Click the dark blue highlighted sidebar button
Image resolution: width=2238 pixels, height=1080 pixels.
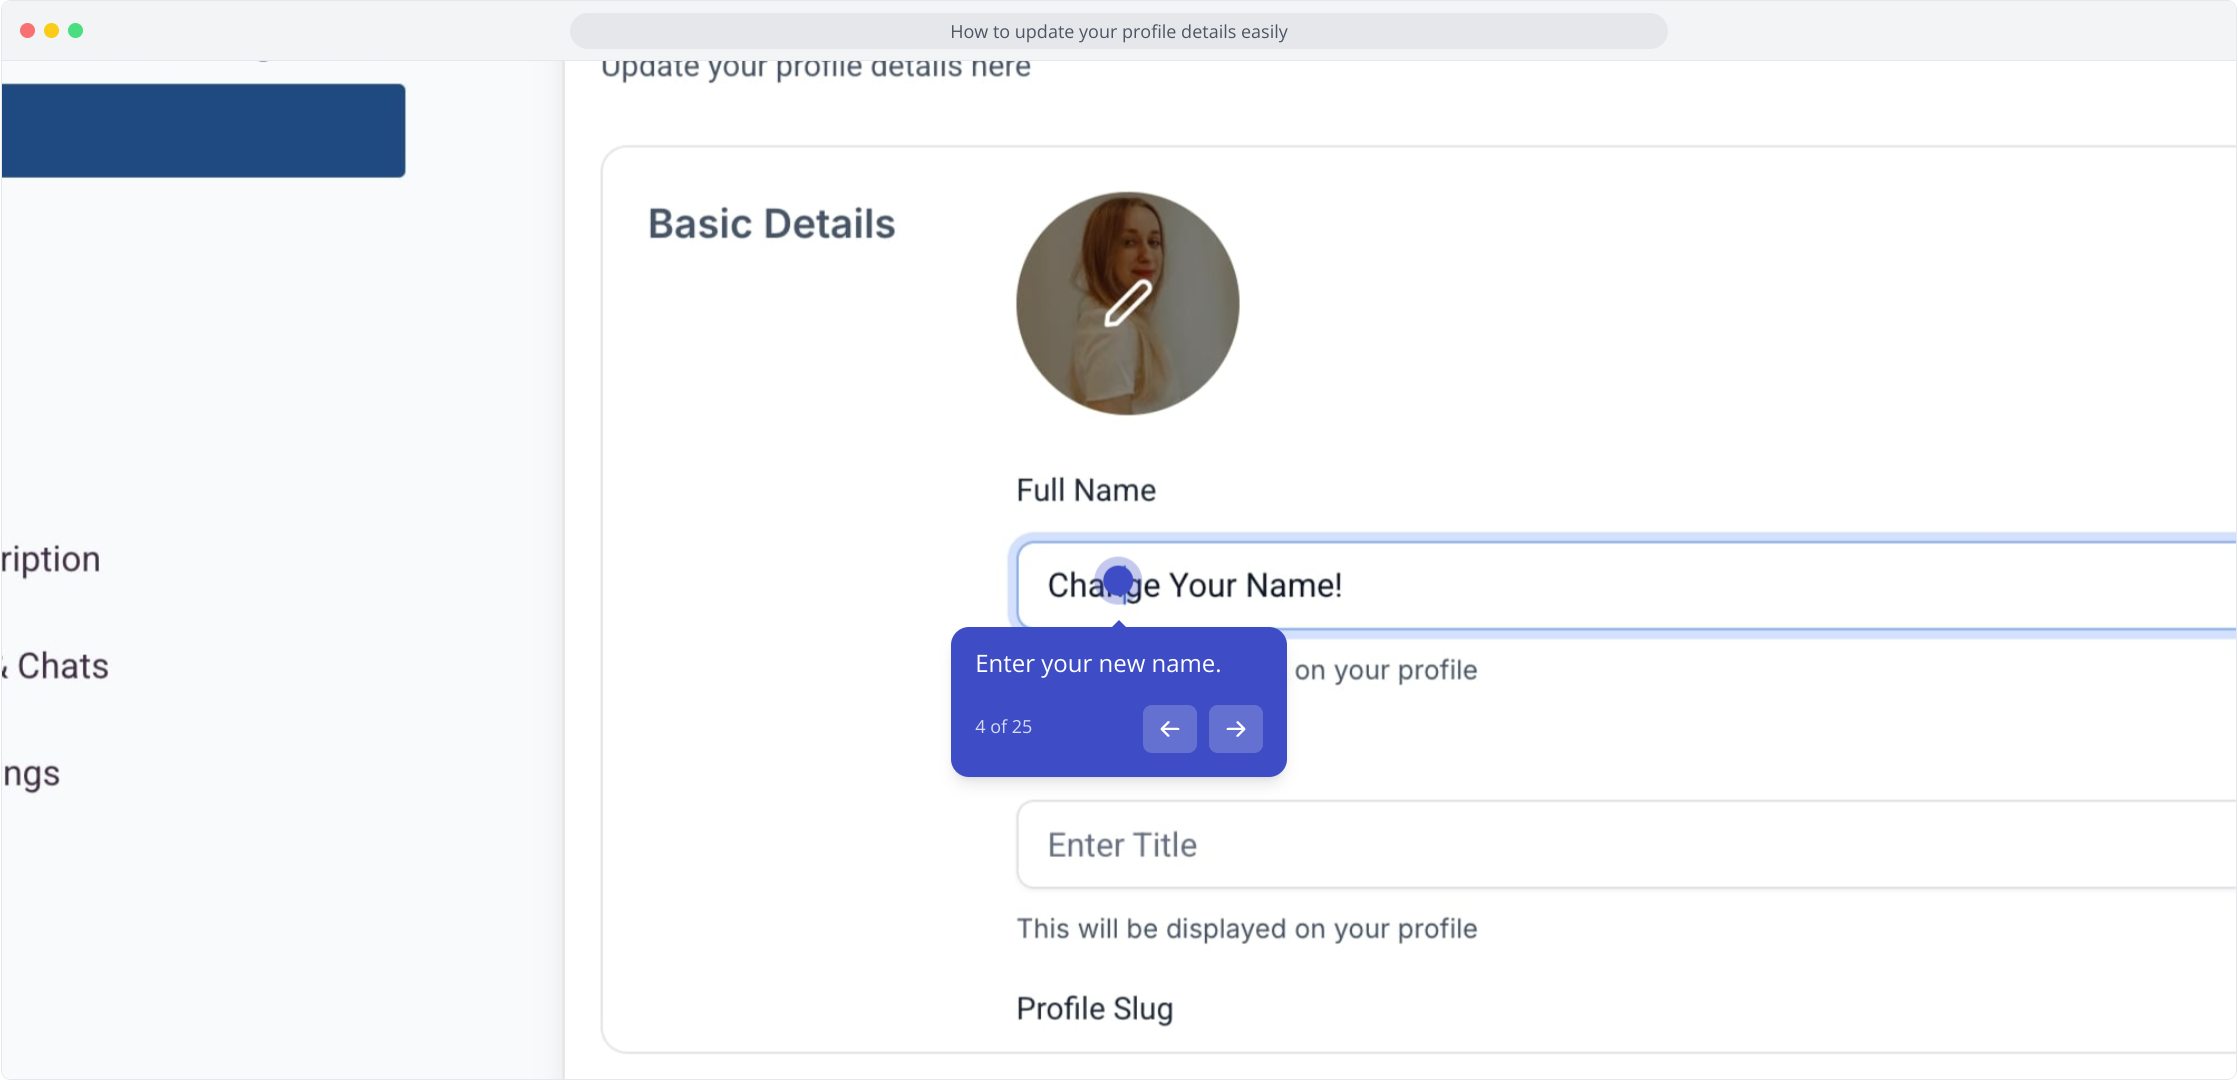(x=203, y=131)
